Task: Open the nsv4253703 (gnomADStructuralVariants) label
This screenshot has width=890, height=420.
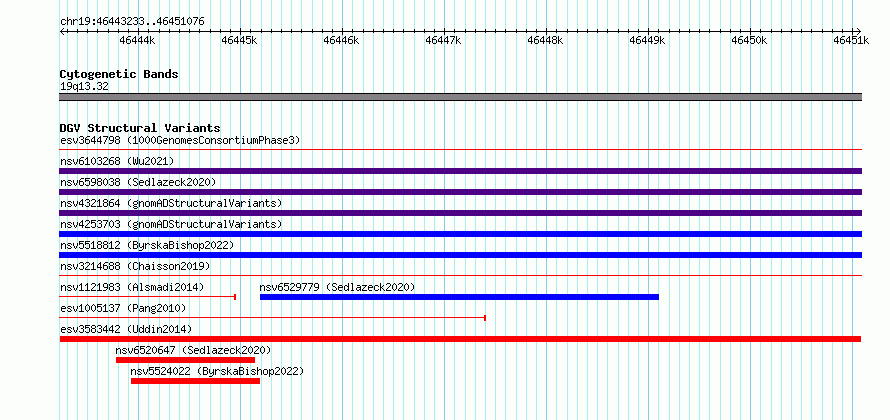Action: (x=171, y=224)
